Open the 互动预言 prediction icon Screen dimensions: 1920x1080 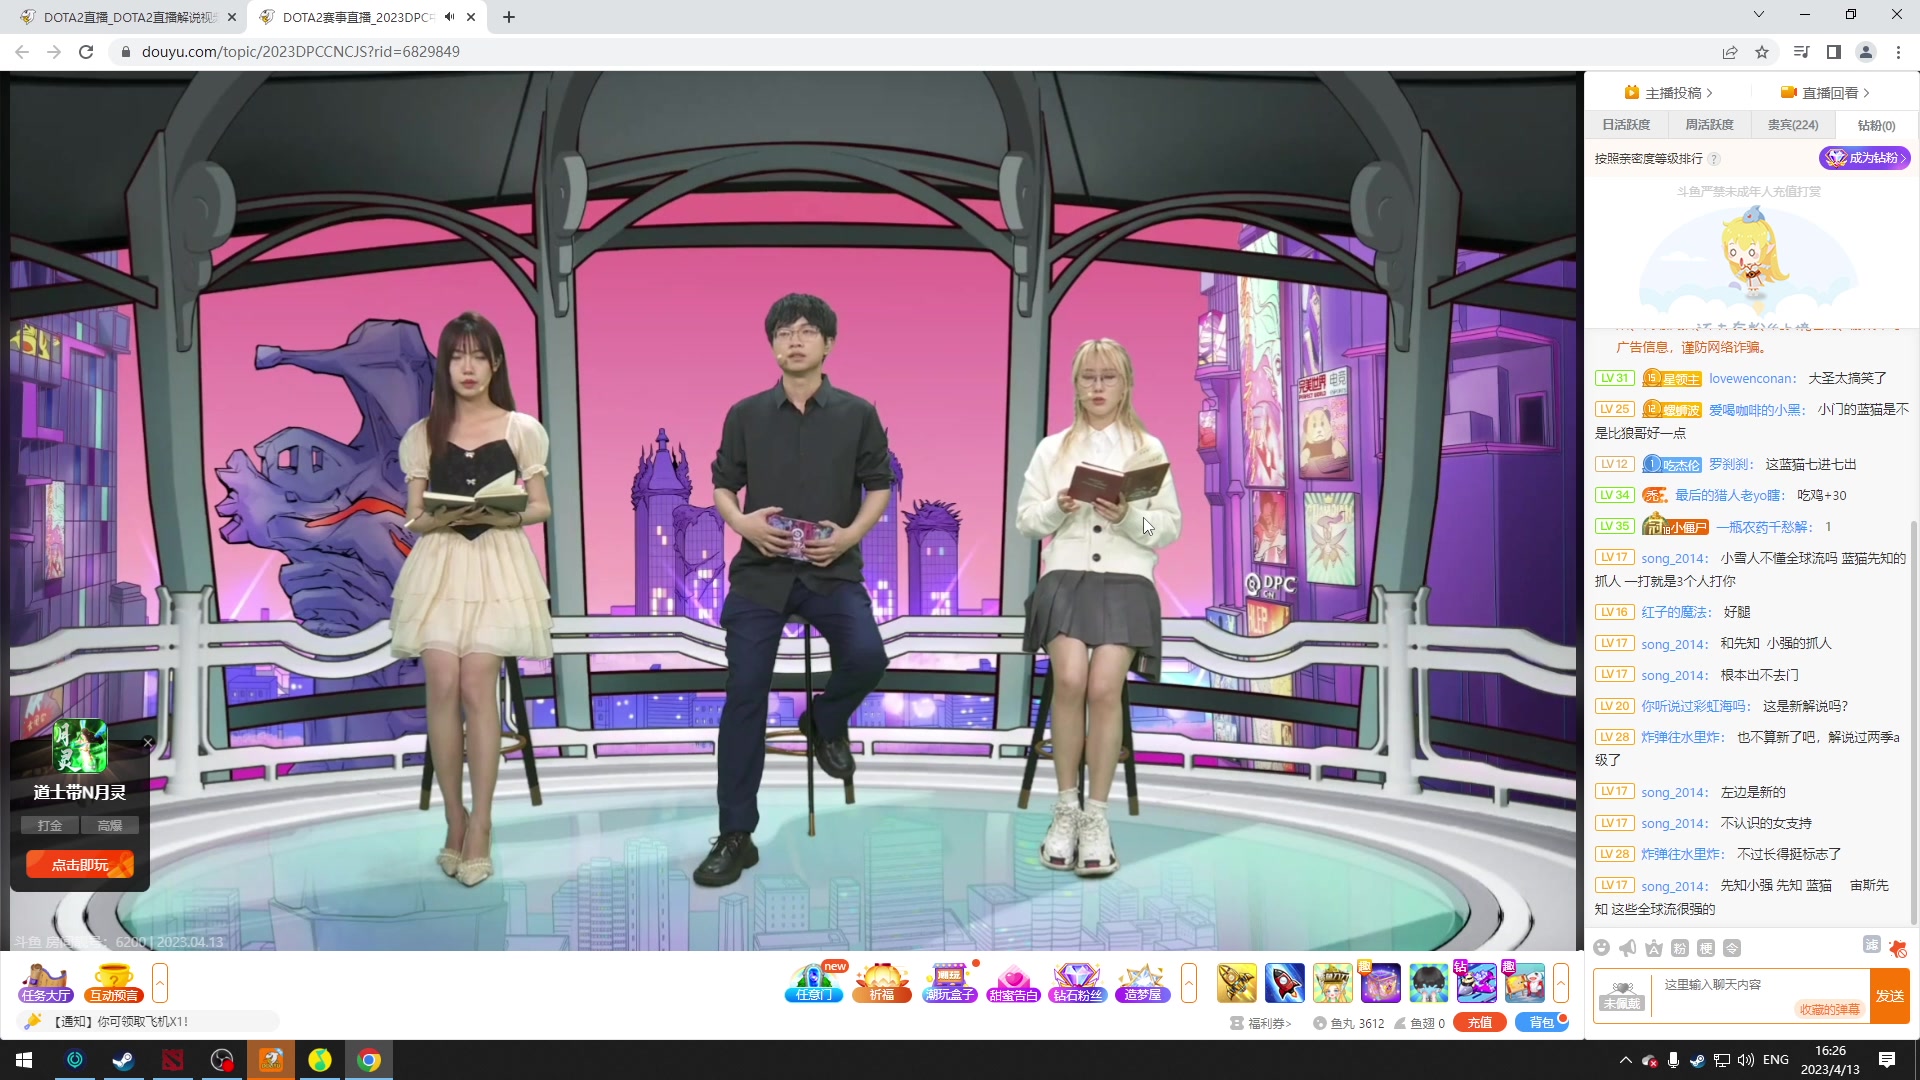[113, 983]
